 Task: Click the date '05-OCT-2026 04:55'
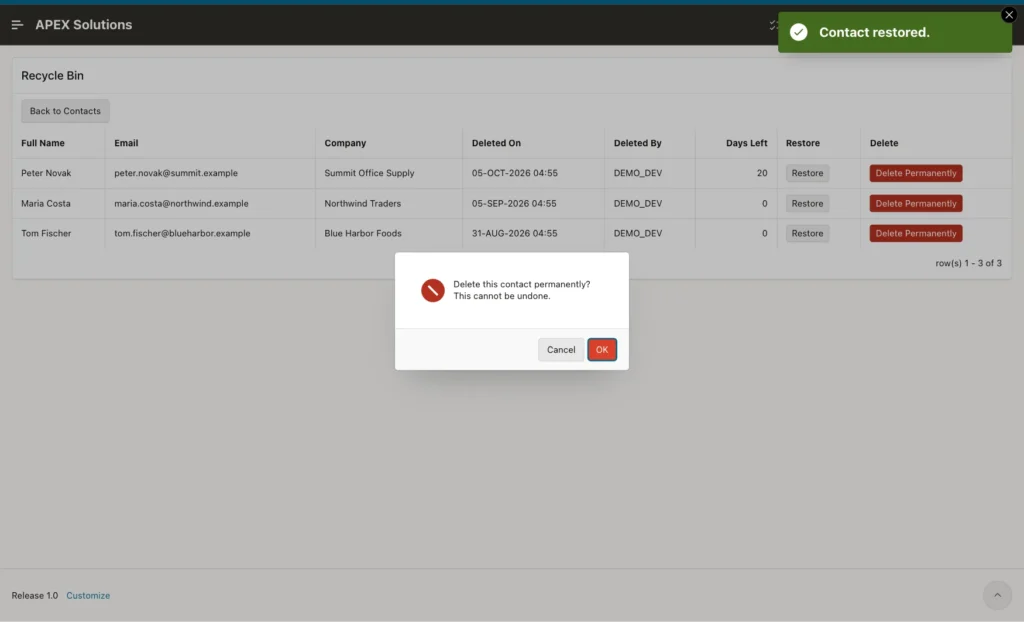(515, 173)
